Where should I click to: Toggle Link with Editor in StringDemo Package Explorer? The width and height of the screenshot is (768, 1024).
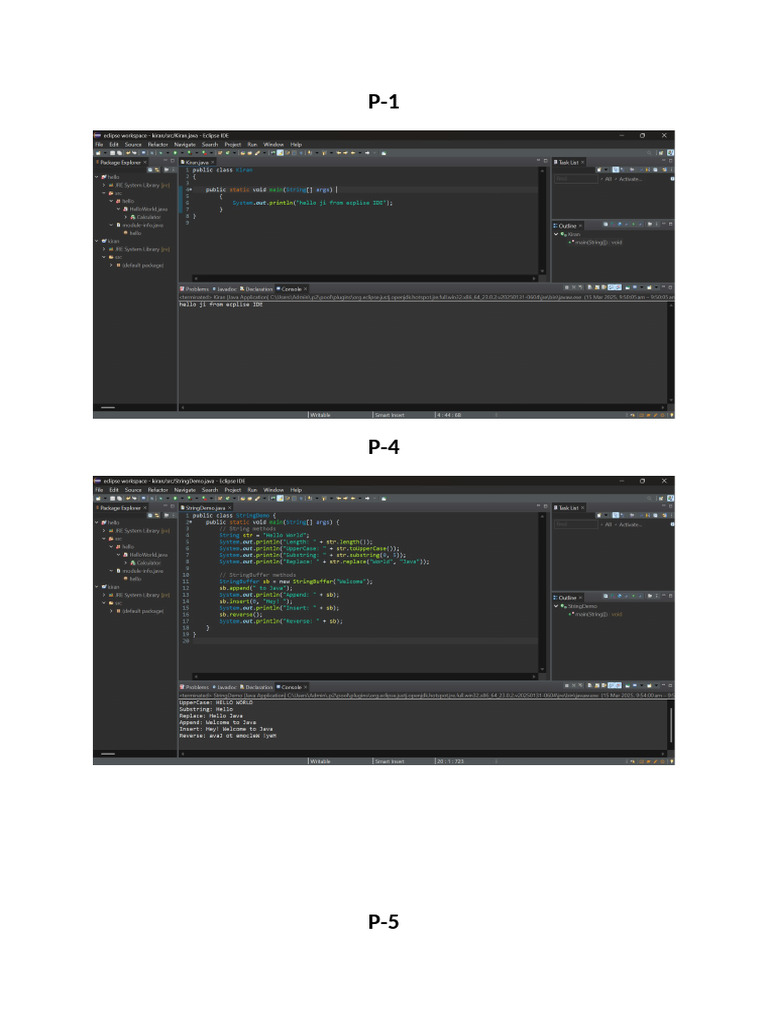(x=157, y=515)
